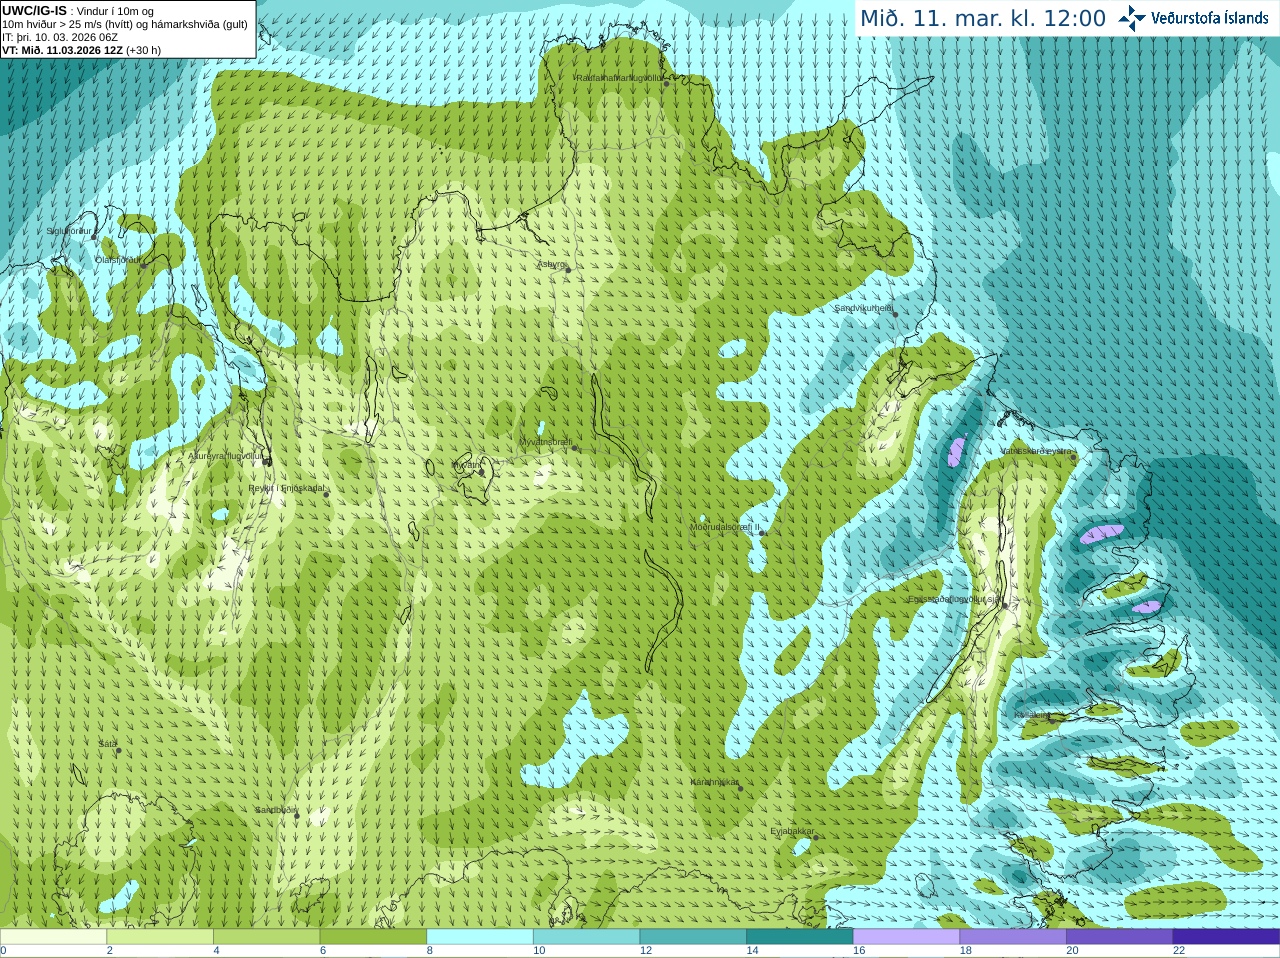This screenshot has height=958, width=1280.
Task: Click the legend scale number 16
Action: 859,951
